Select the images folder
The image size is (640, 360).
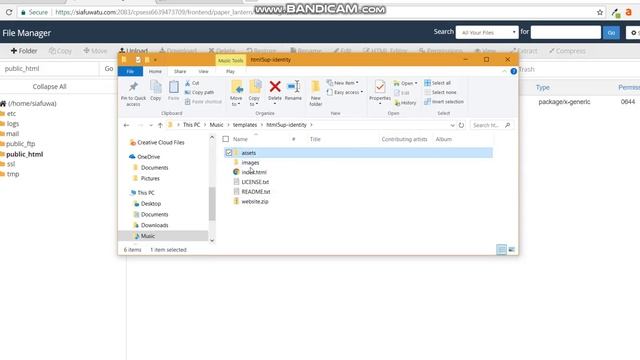click(250, 162)
